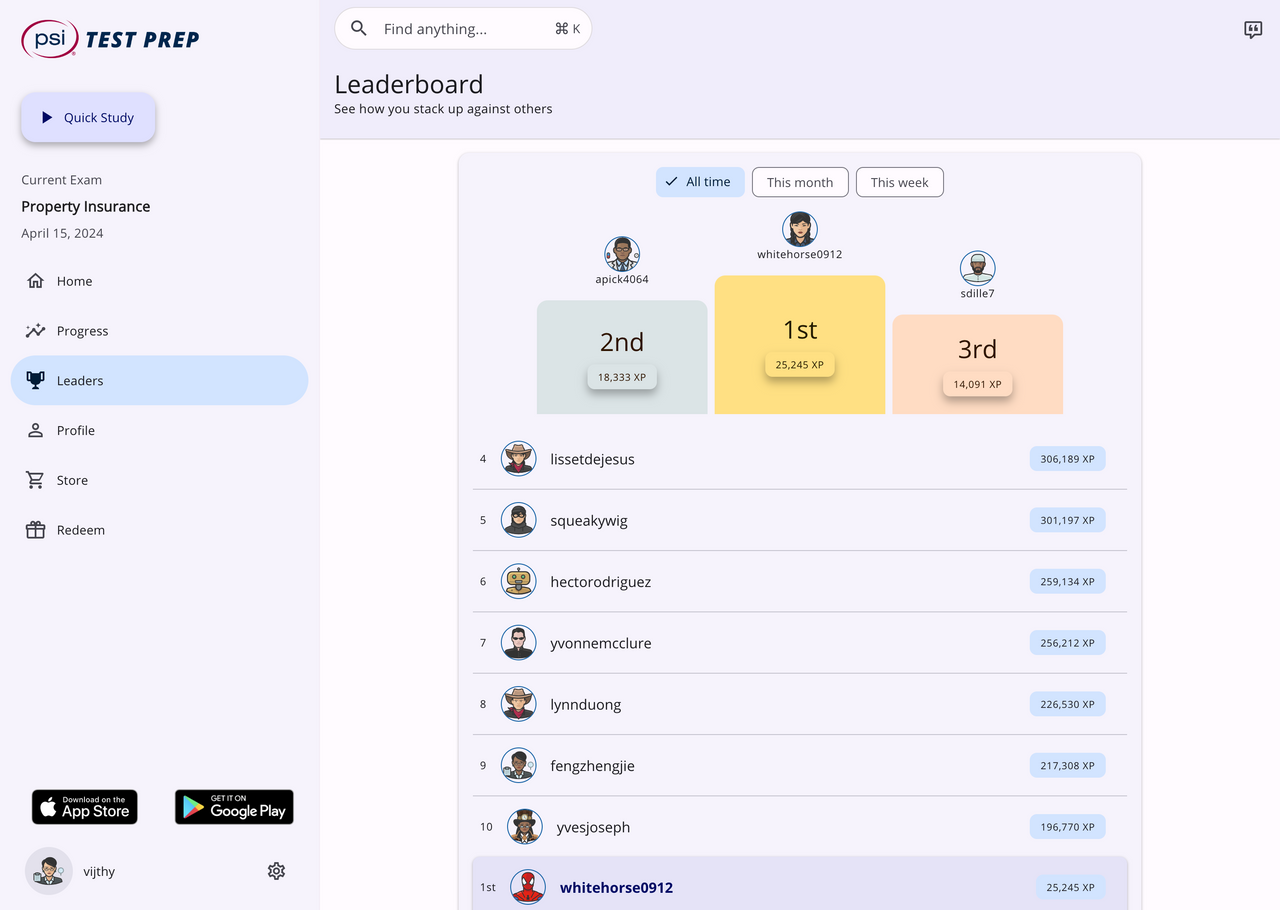This screenshot has height=910, width=1280.
Task: Click the settings gear icon
Action: [x=277, y=871]
